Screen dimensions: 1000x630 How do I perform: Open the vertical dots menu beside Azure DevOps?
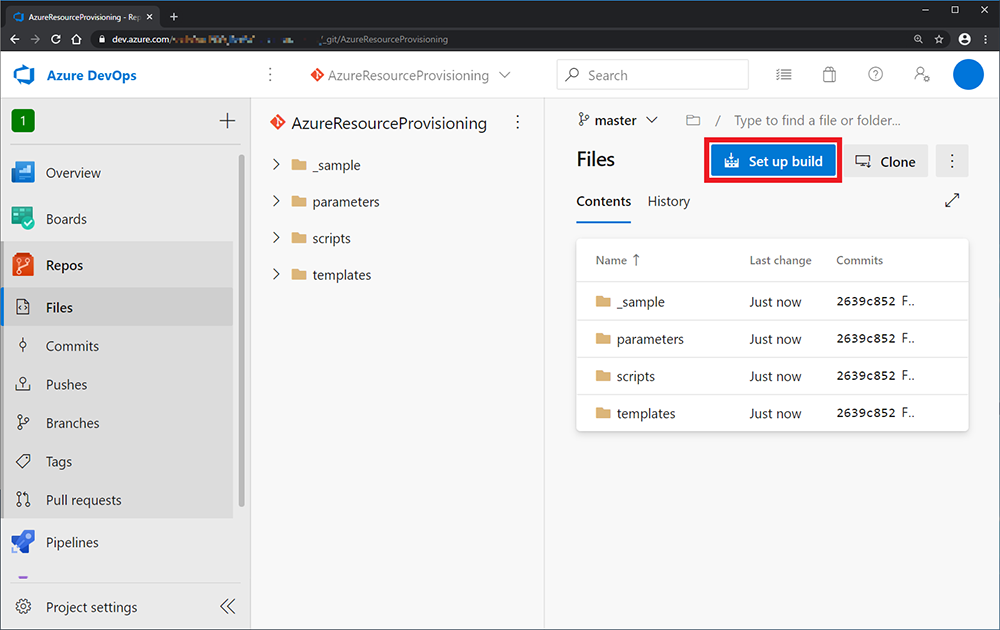(x=270, y=75)
